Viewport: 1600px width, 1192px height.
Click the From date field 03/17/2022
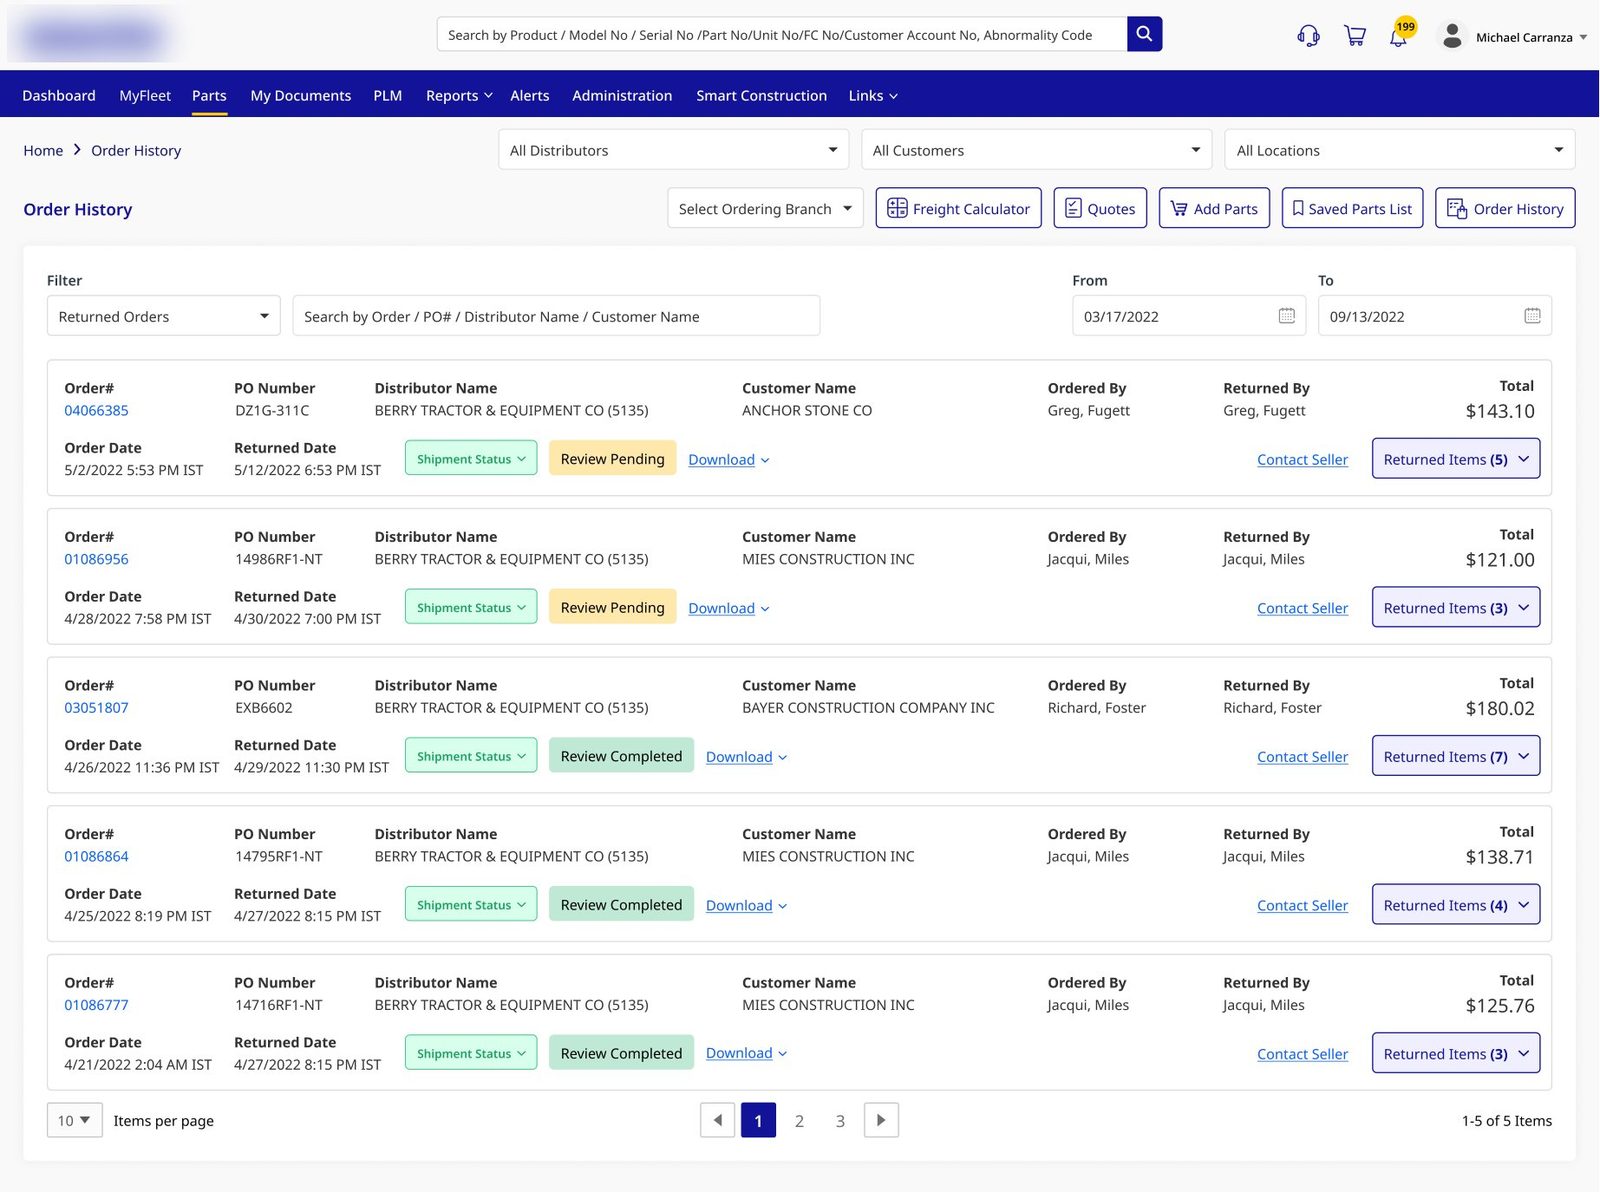(1189, 316)
